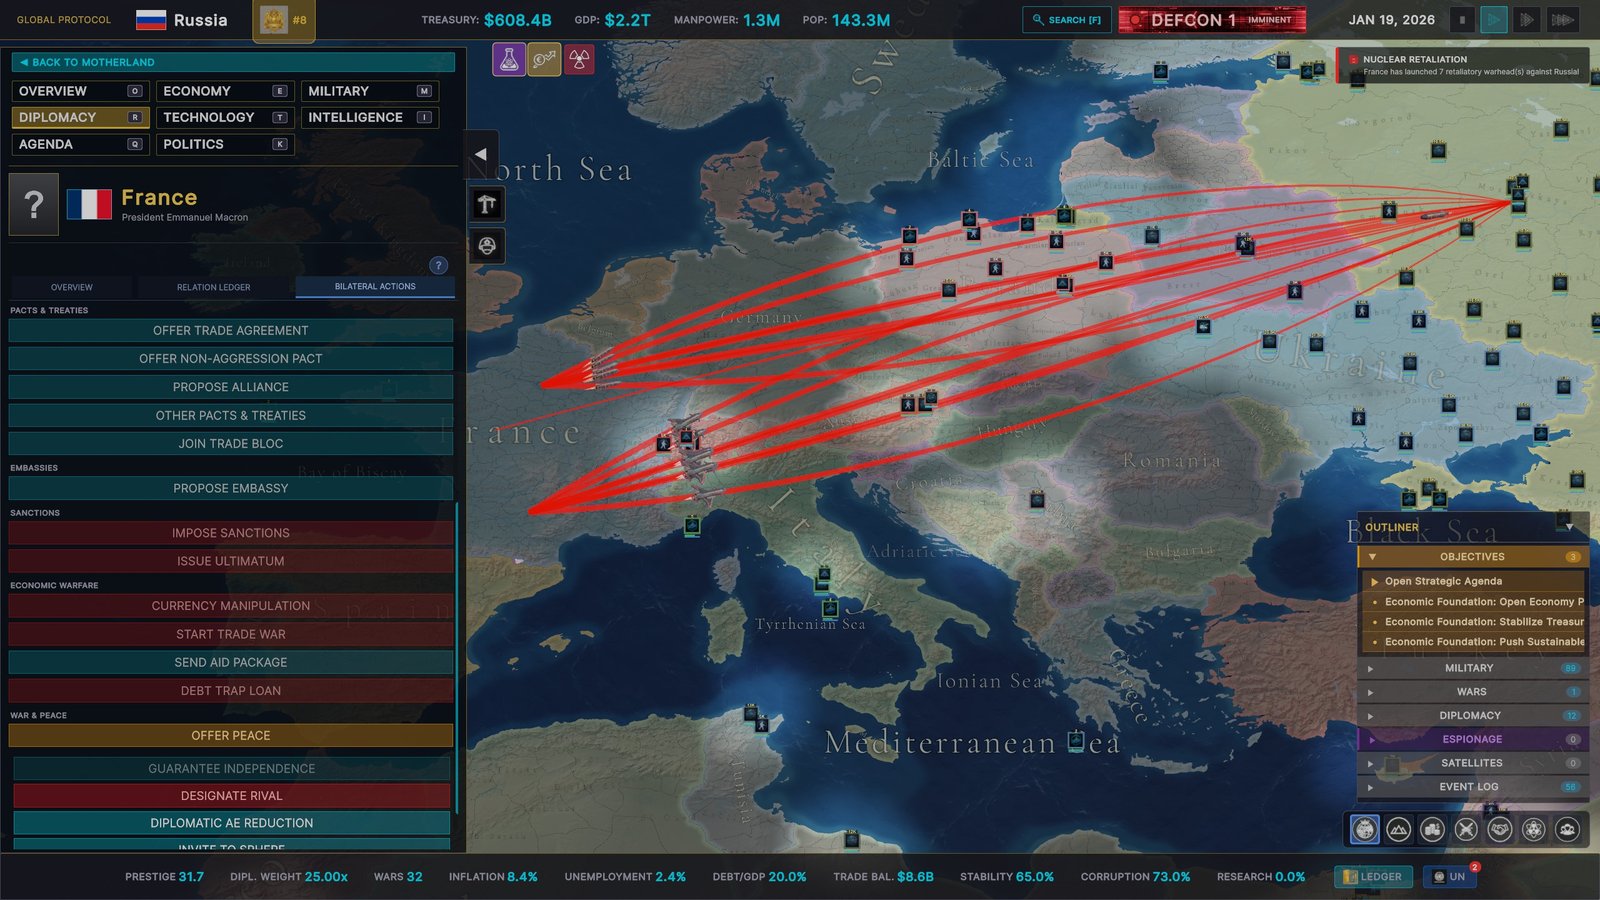This screenshot has height=900, width=1600.
Task: Open the Diplomacy menu
Action: point(80,117)
